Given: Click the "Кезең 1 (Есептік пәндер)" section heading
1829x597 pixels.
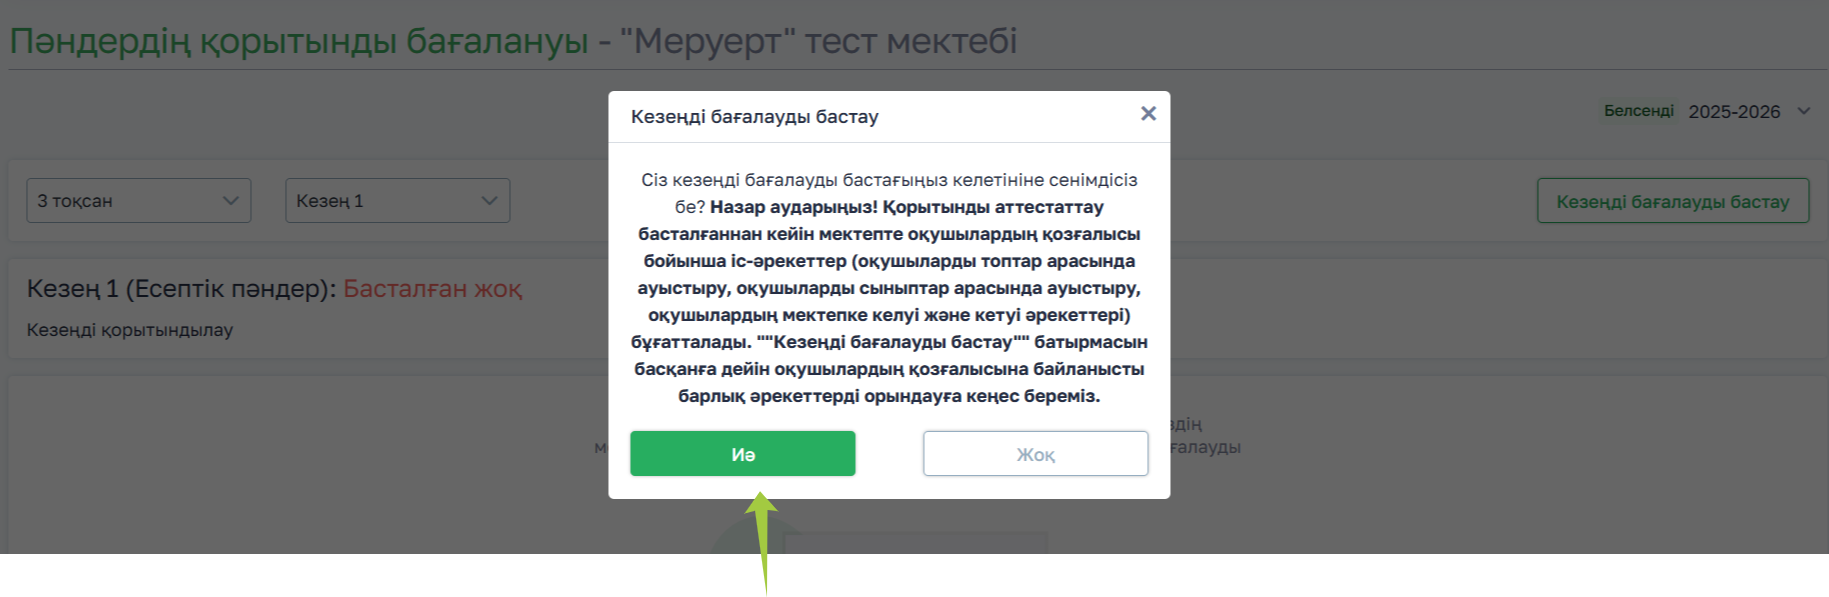Looking at the screenshot, I should coord(180,289).
